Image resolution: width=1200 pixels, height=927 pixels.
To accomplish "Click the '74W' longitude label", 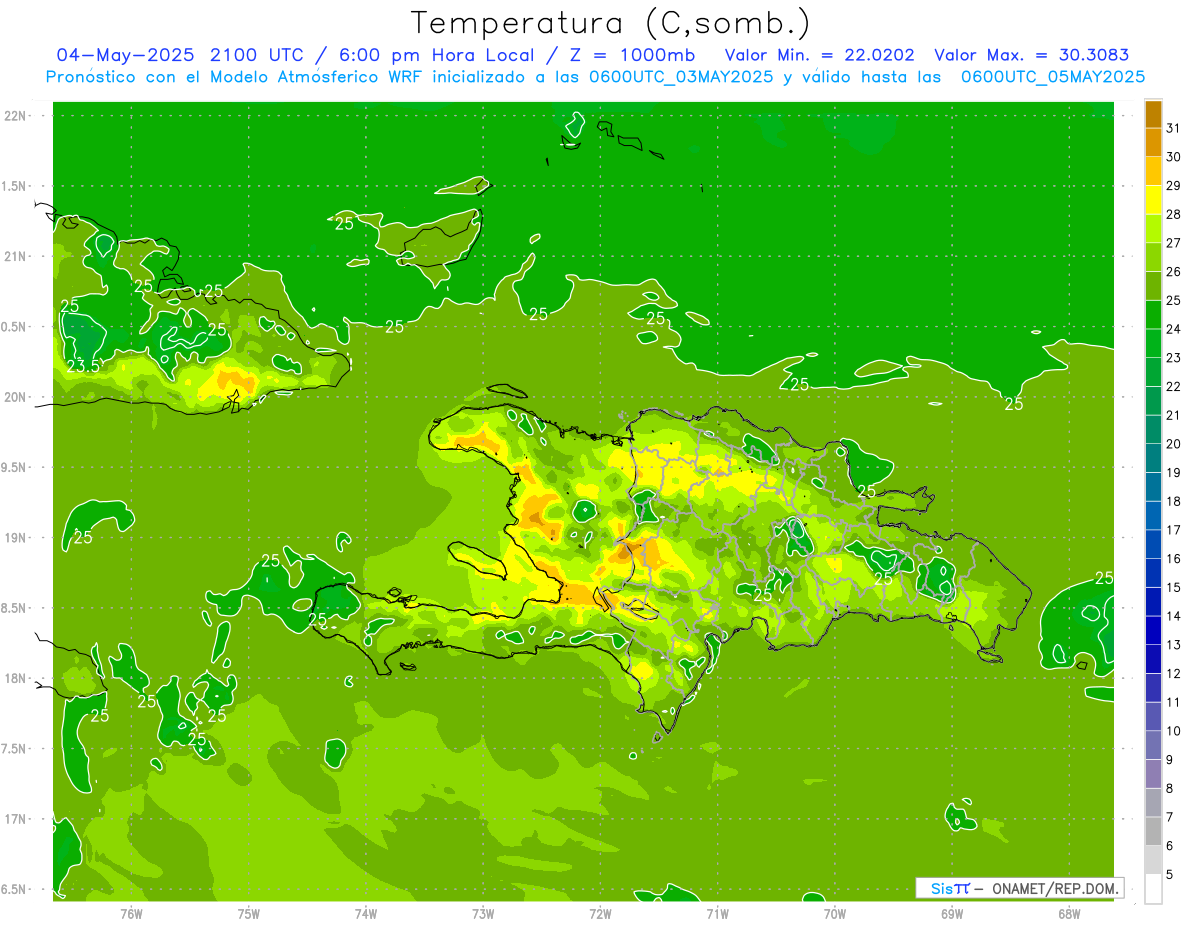I will click(366, 914).
